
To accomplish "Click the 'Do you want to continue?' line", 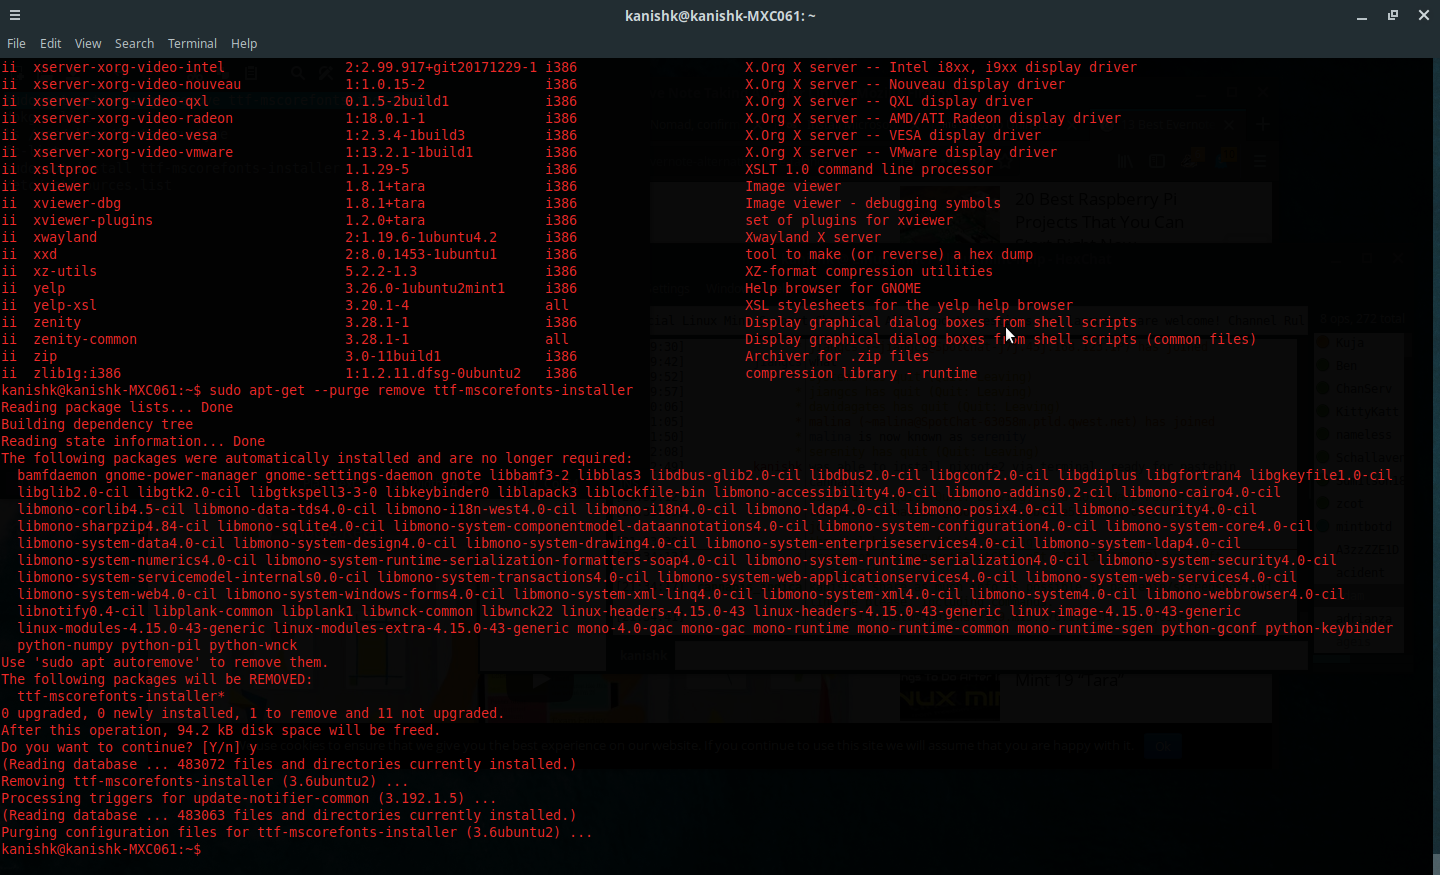I will pos(129,747).
